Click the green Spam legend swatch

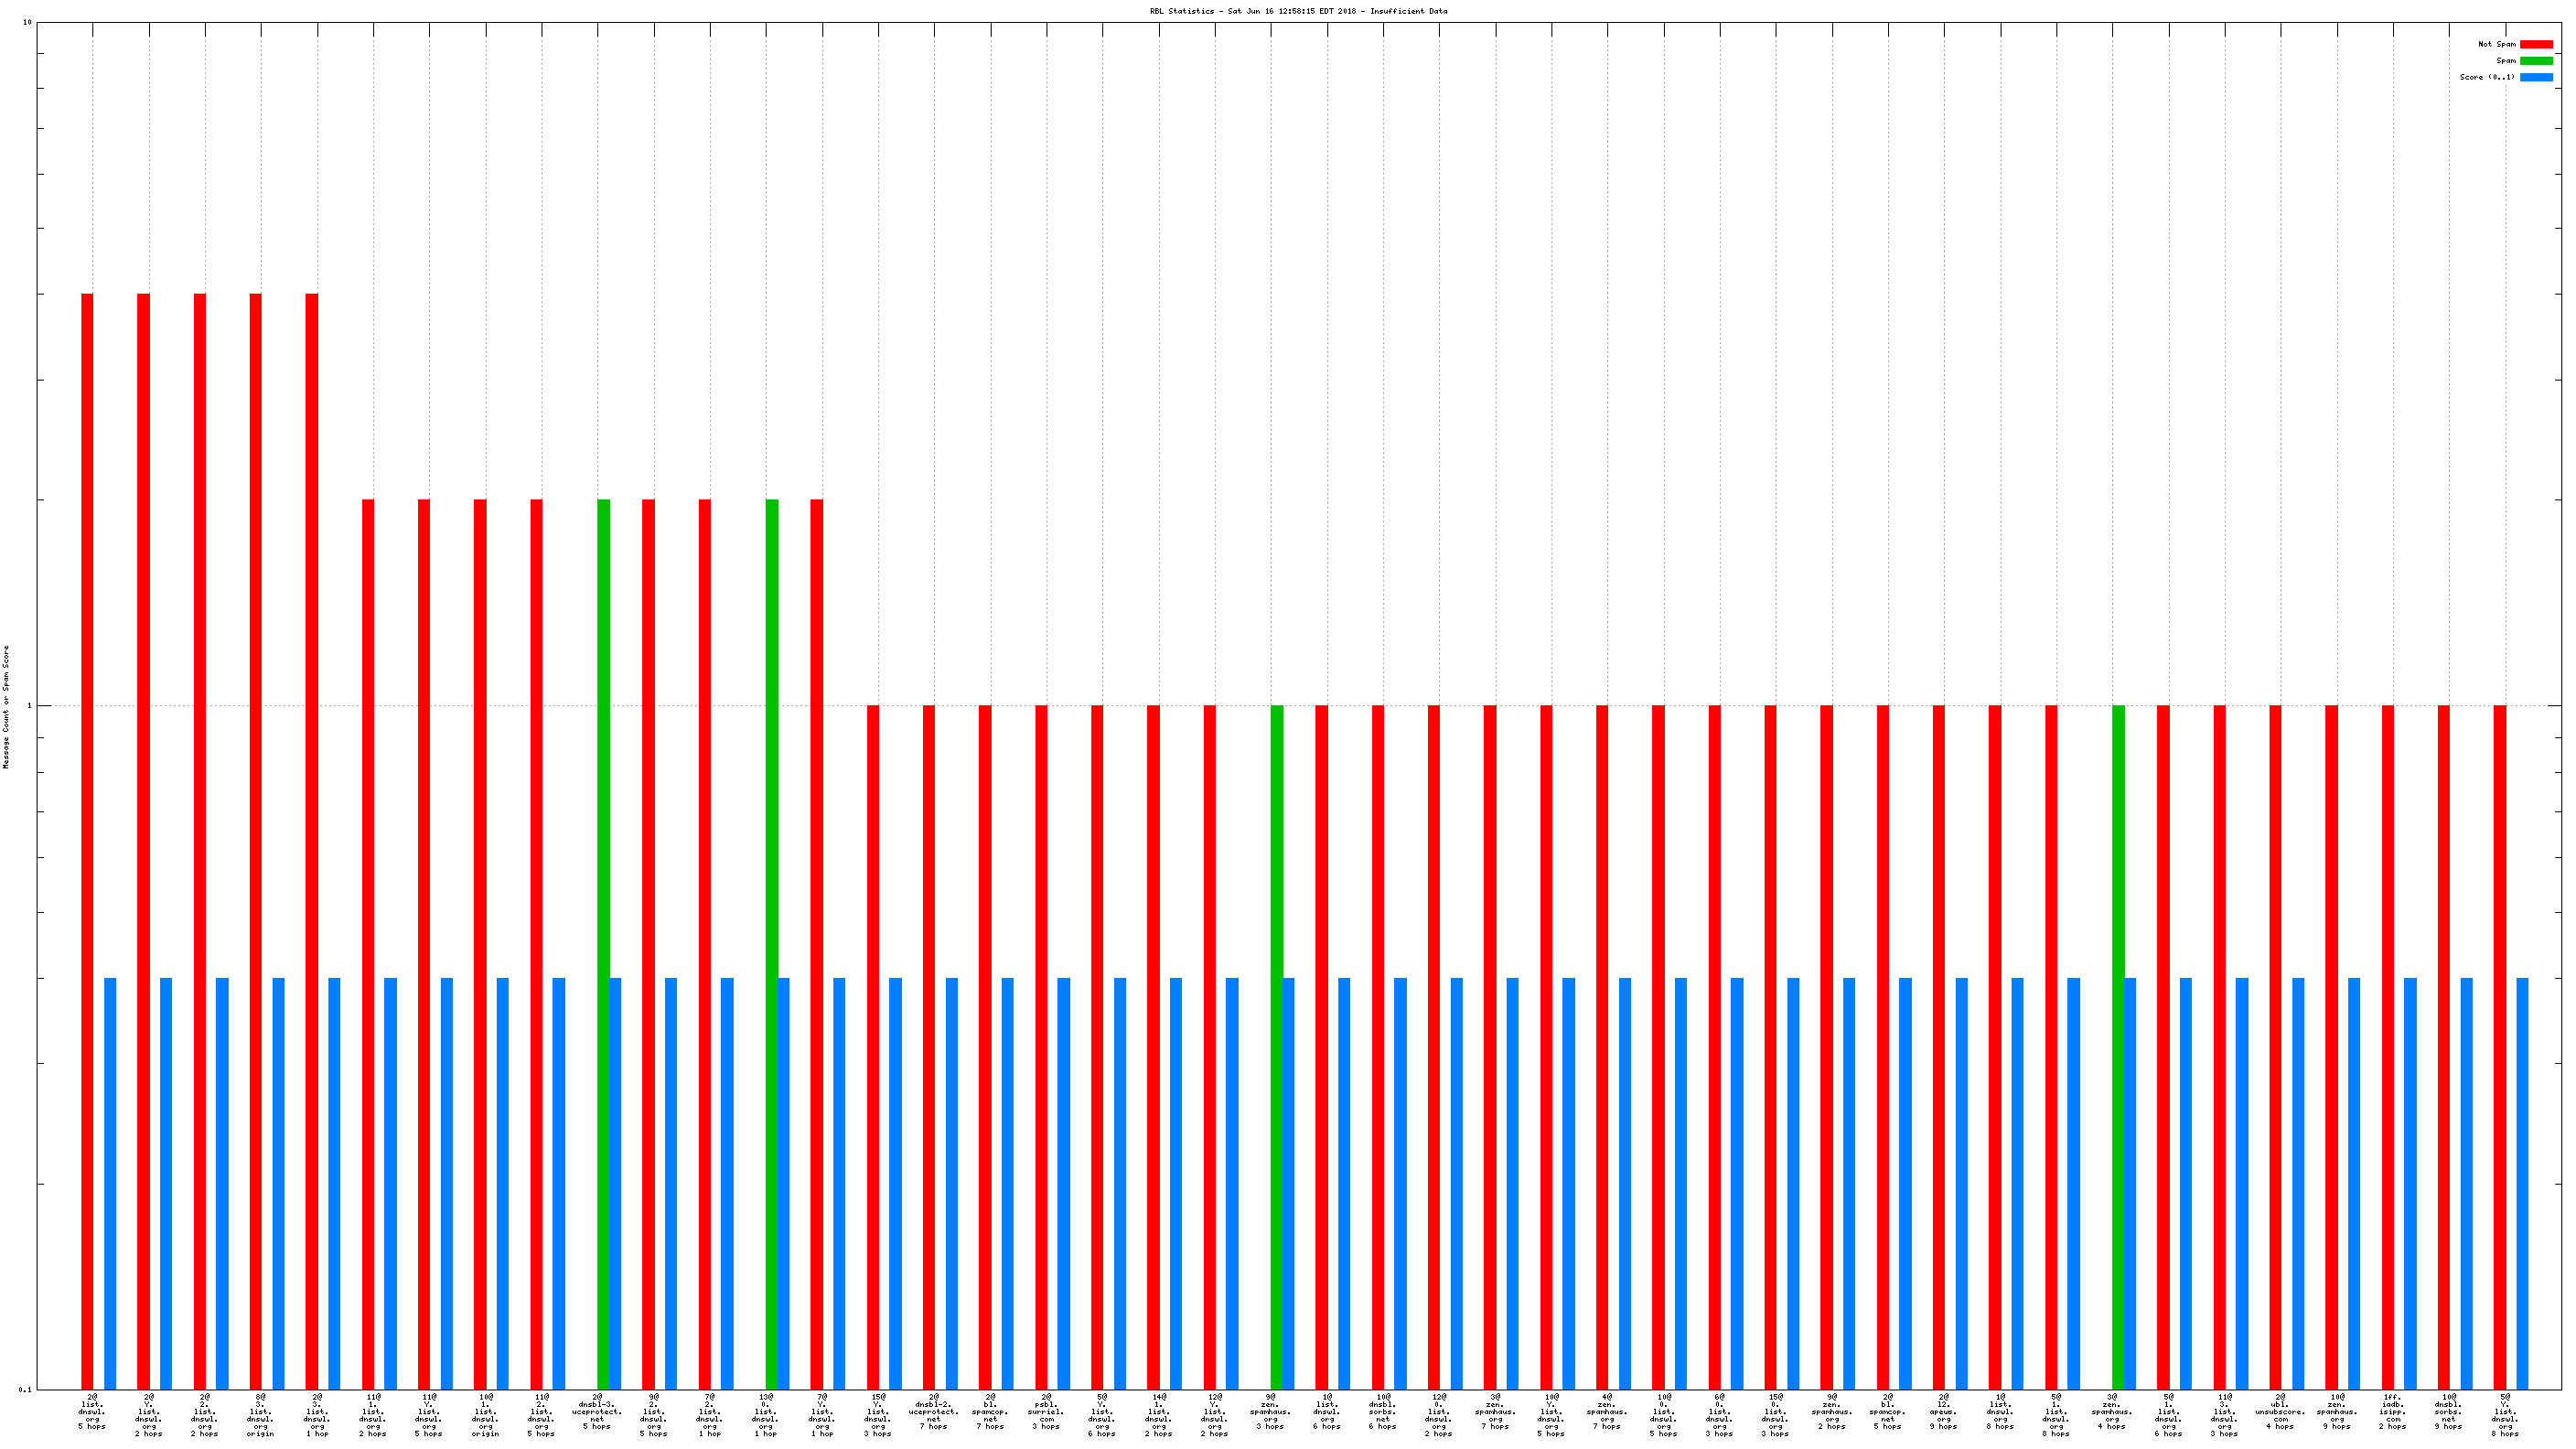click(x=2535, y=60)
